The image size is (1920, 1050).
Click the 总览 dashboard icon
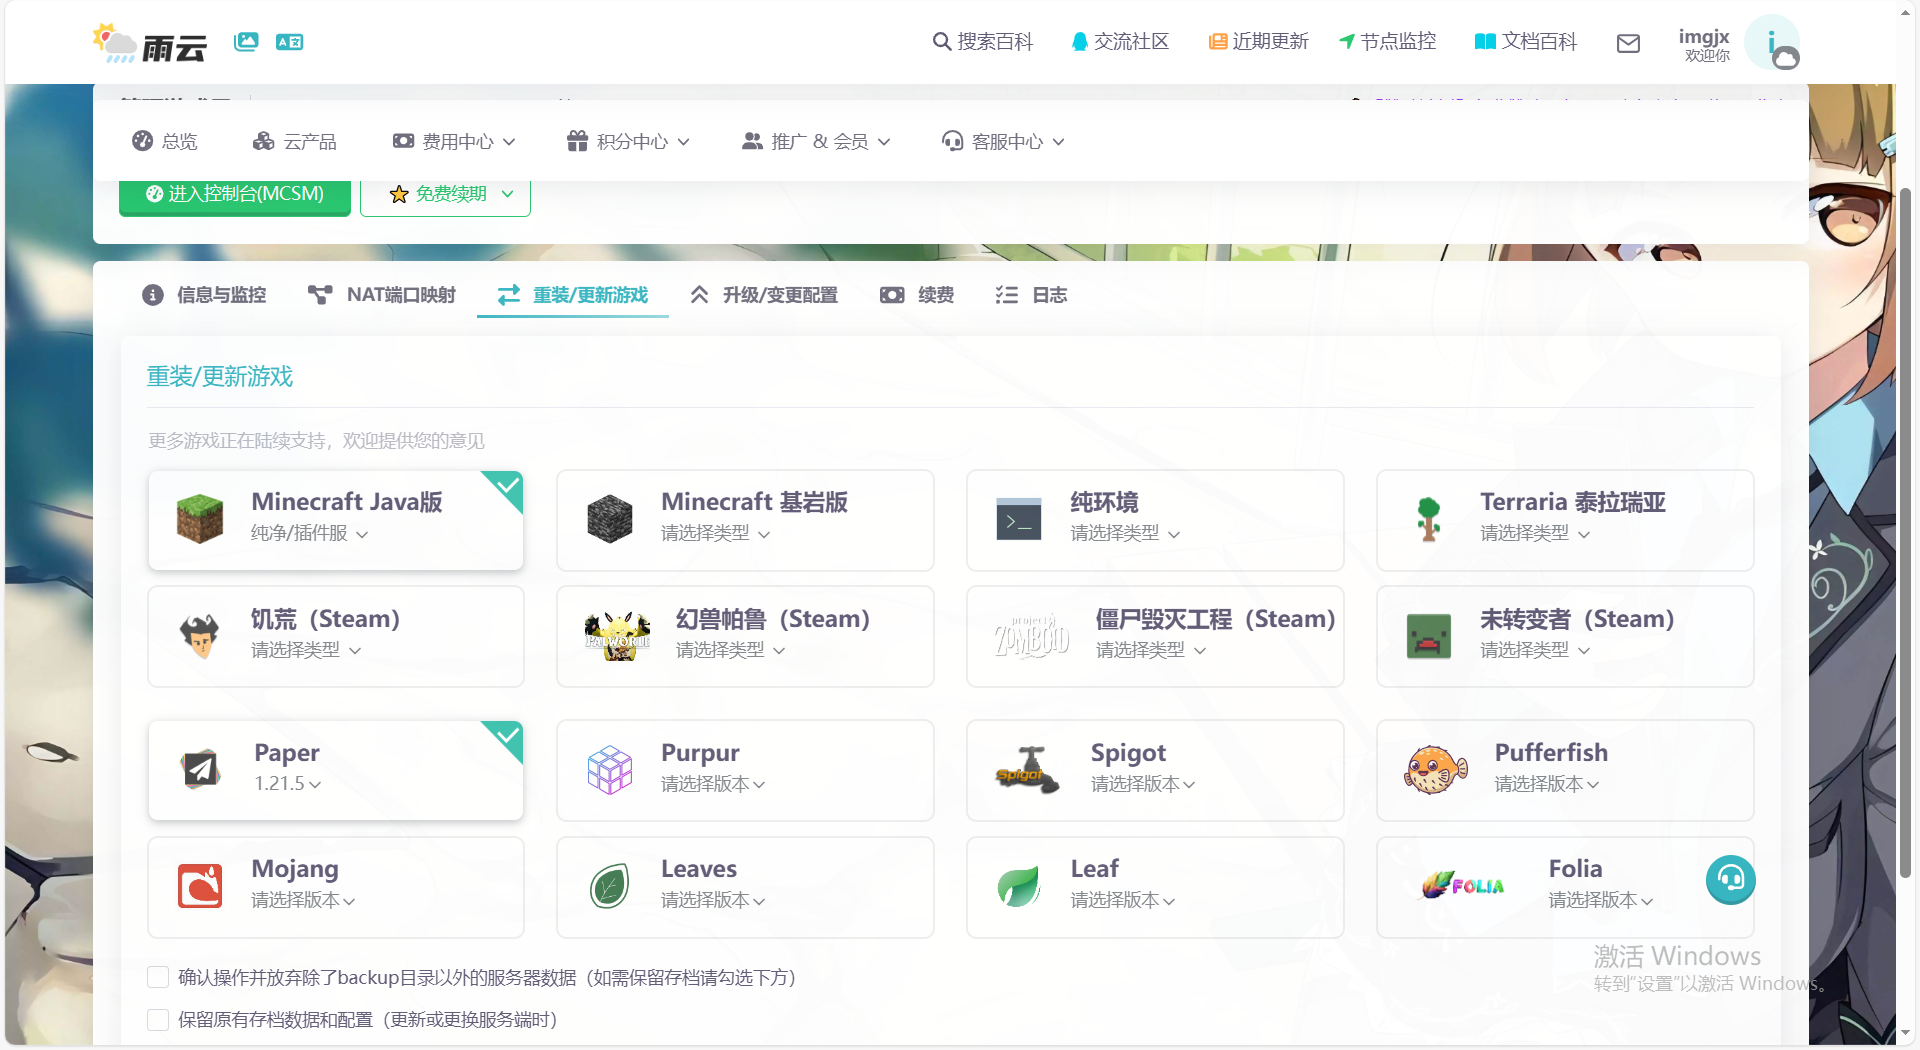(142, 141)
